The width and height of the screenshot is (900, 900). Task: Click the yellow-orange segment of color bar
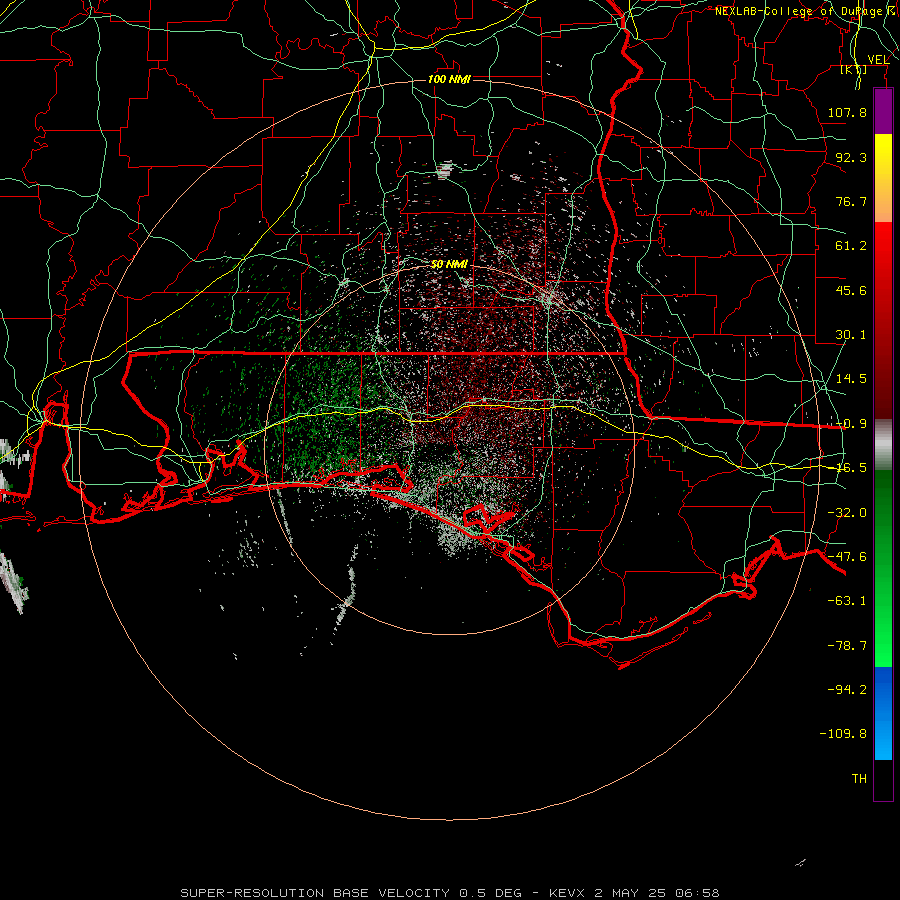tap(883, 178)
